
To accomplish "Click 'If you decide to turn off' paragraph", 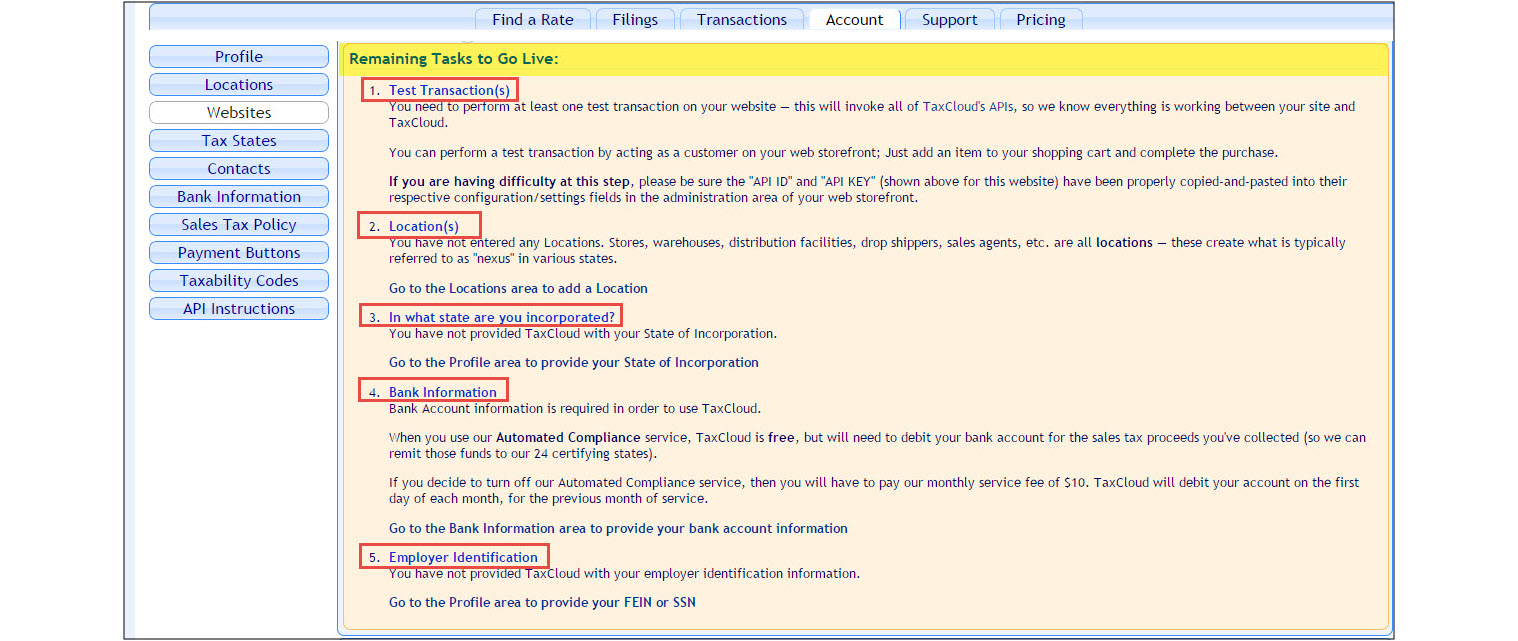I will (x=874, y=490).
